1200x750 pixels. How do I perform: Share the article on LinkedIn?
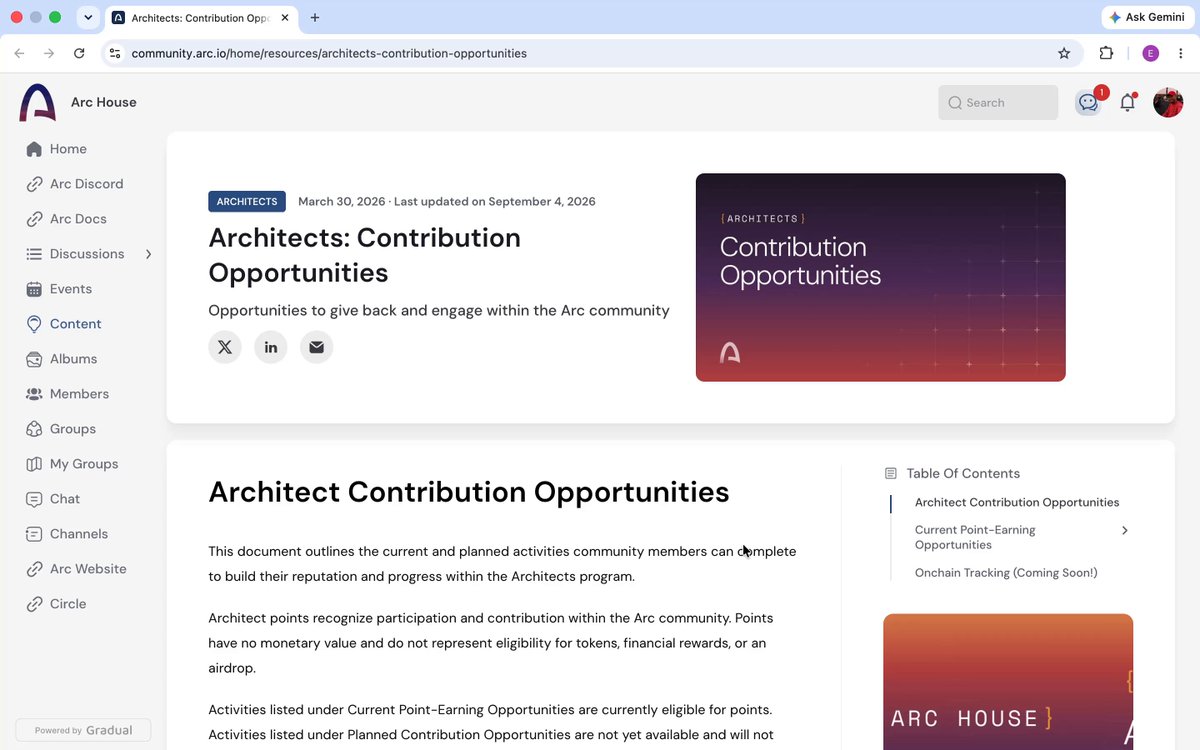[271, 347]
